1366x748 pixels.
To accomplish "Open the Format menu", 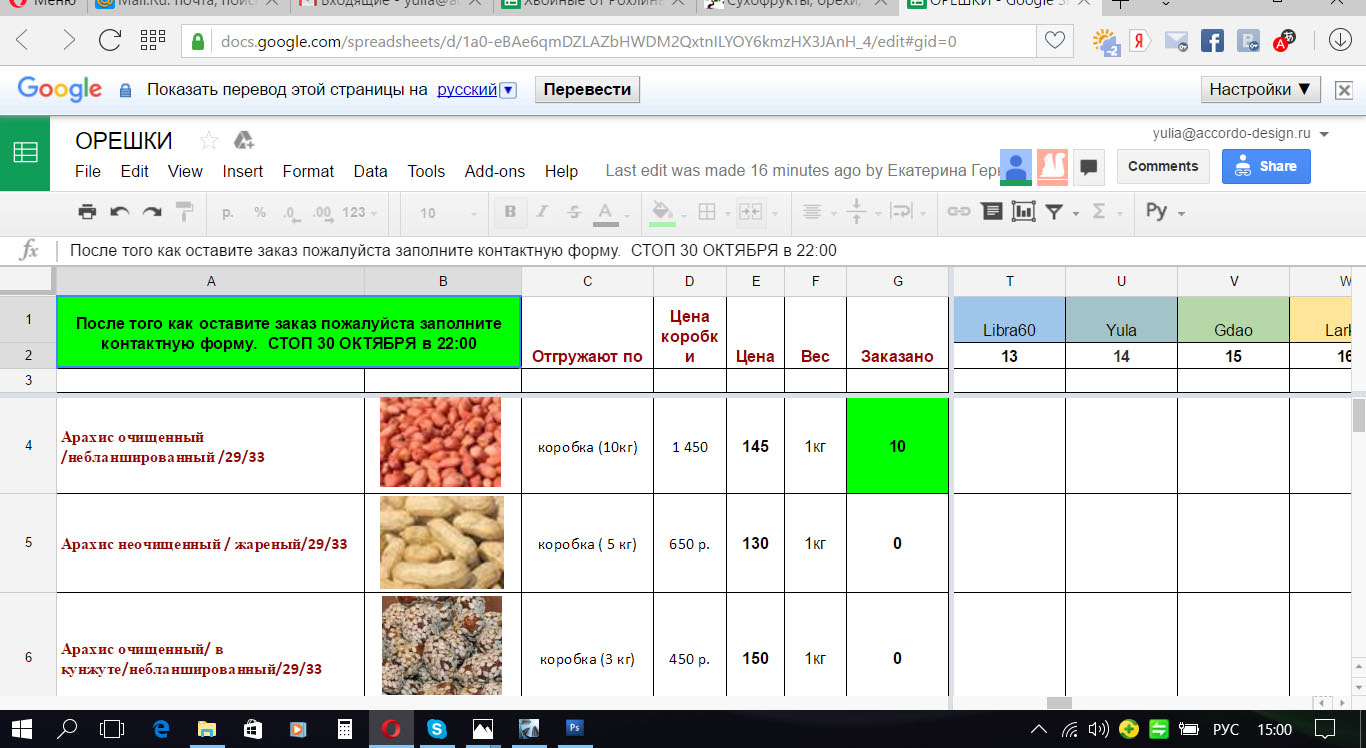I will tap(308, 171).
